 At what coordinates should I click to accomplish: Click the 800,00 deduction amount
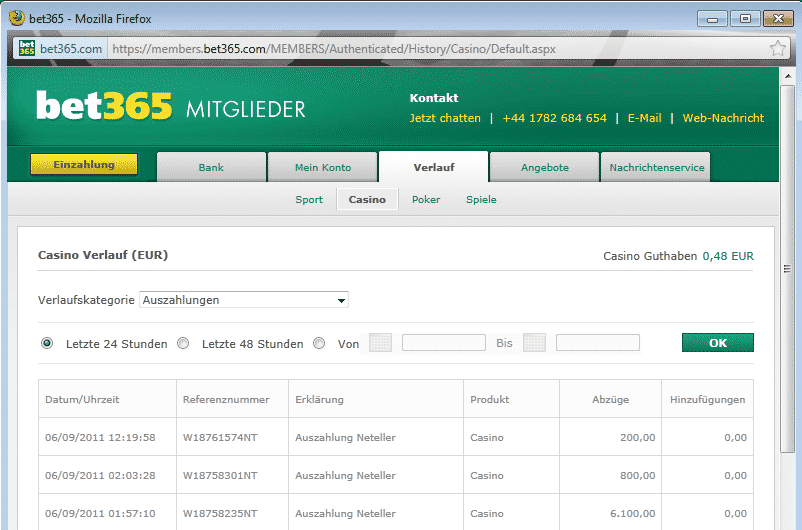(637, 475)
